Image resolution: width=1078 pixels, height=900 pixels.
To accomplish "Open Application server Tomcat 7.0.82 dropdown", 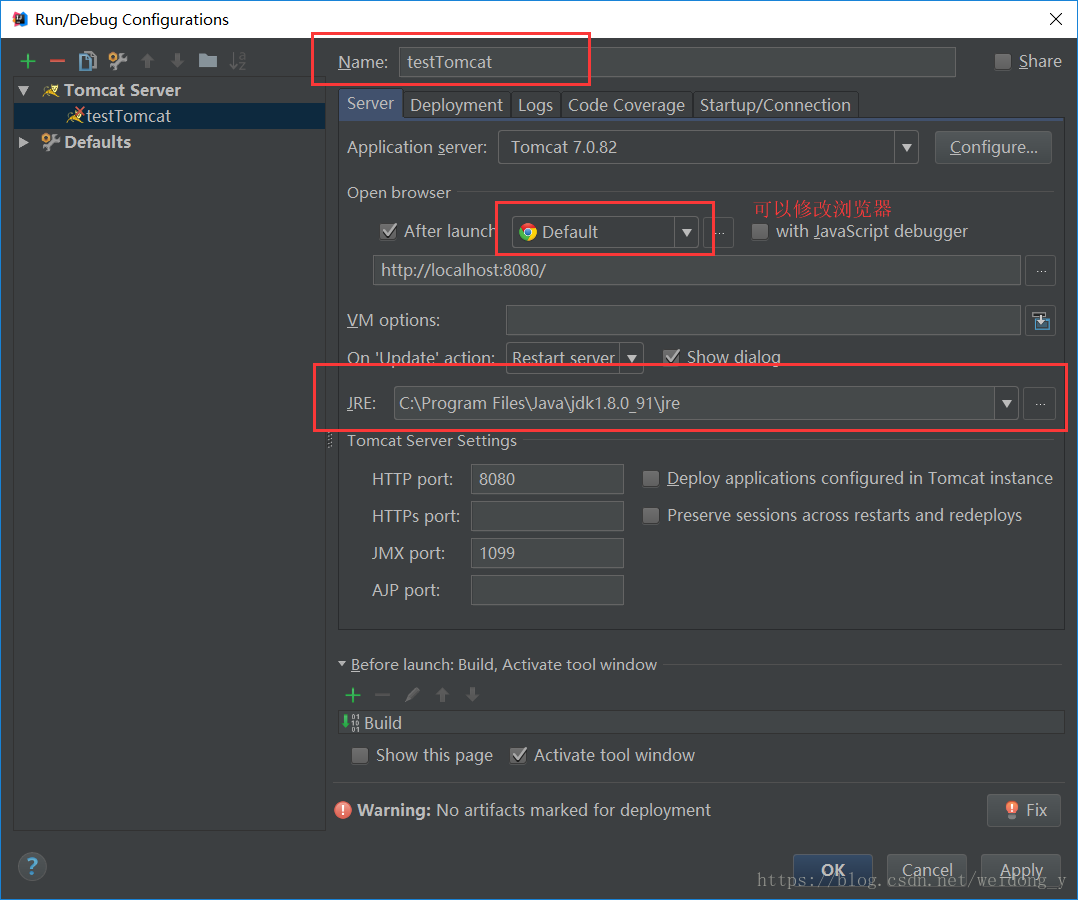I will (x=906, y=147).
